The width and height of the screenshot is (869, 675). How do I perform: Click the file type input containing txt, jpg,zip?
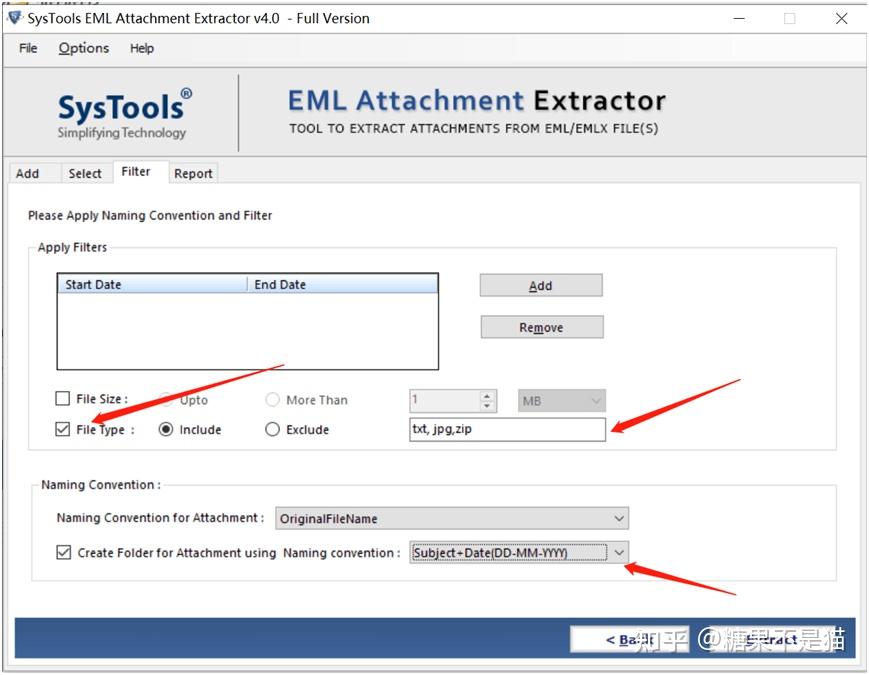[507, 429]
